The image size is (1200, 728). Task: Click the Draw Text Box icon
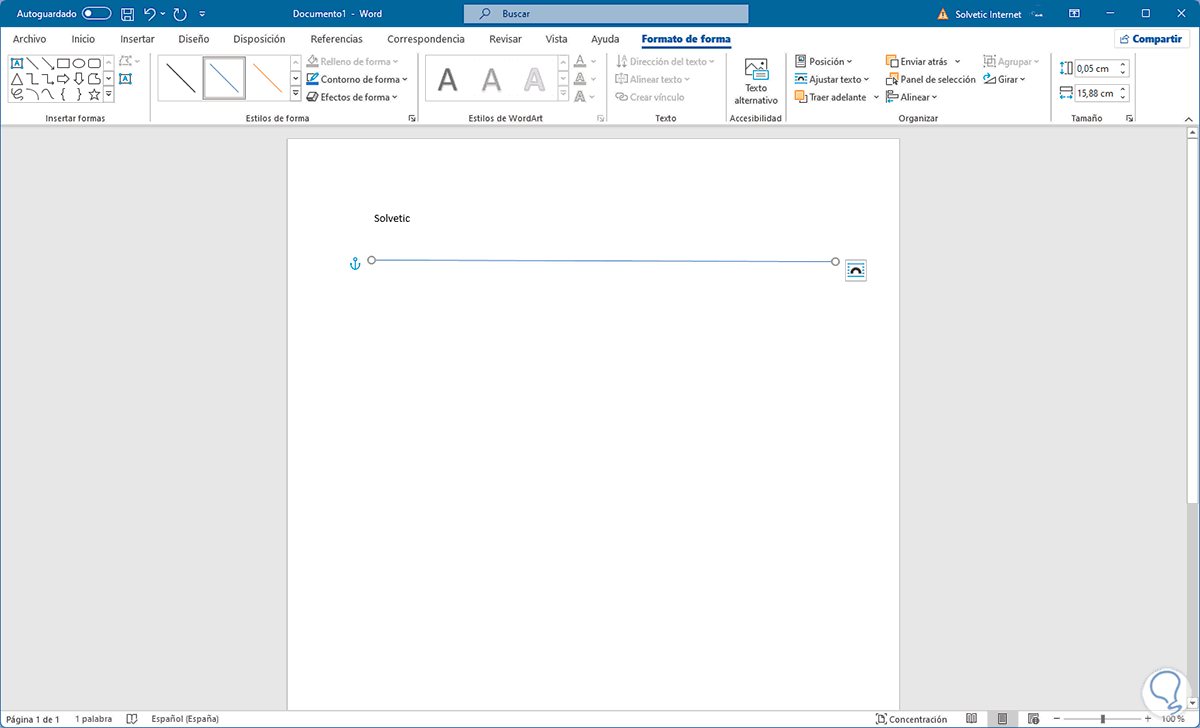pyautogui.click(x=125, y=78)
